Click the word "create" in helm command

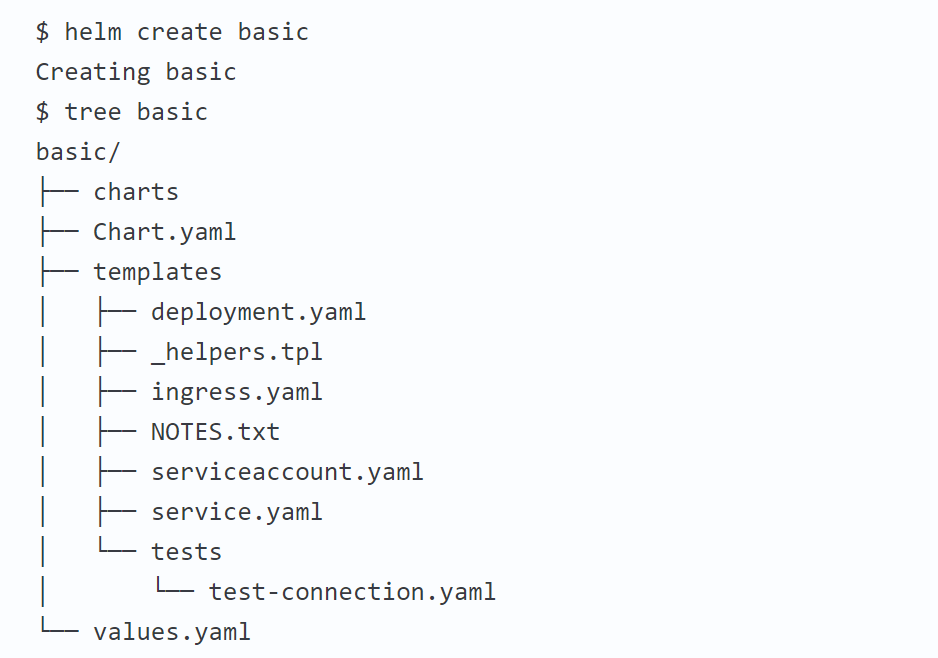(x=179, y=32)
